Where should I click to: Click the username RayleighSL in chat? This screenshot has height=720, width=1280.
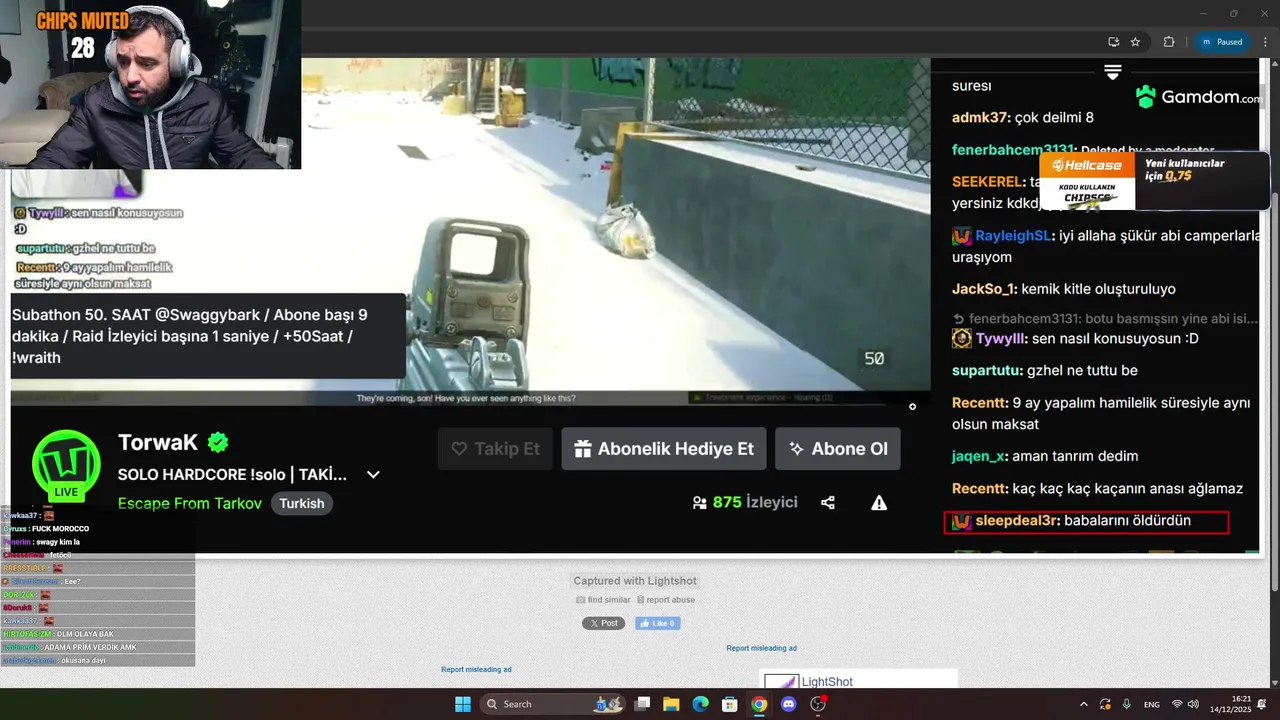click(1013, 236)
